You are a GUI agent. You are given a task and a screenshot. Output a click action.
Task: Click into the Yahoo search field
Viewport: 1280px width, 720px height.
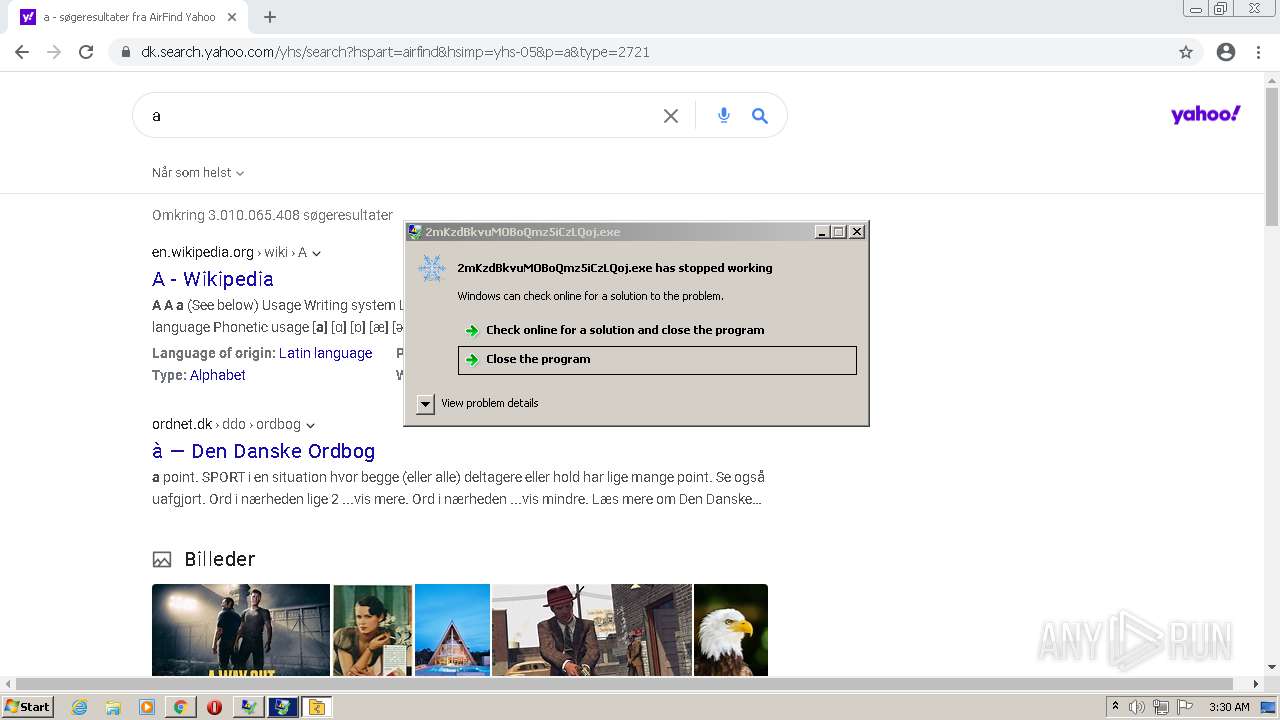400,116
